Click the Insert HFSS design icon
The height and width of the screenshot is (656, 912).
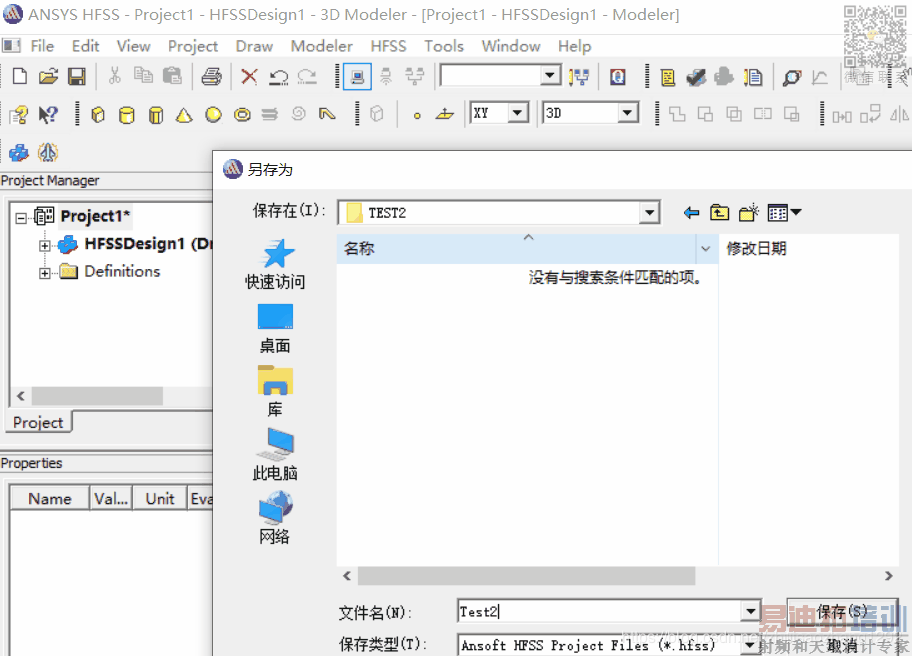click(x=19, y=153)
